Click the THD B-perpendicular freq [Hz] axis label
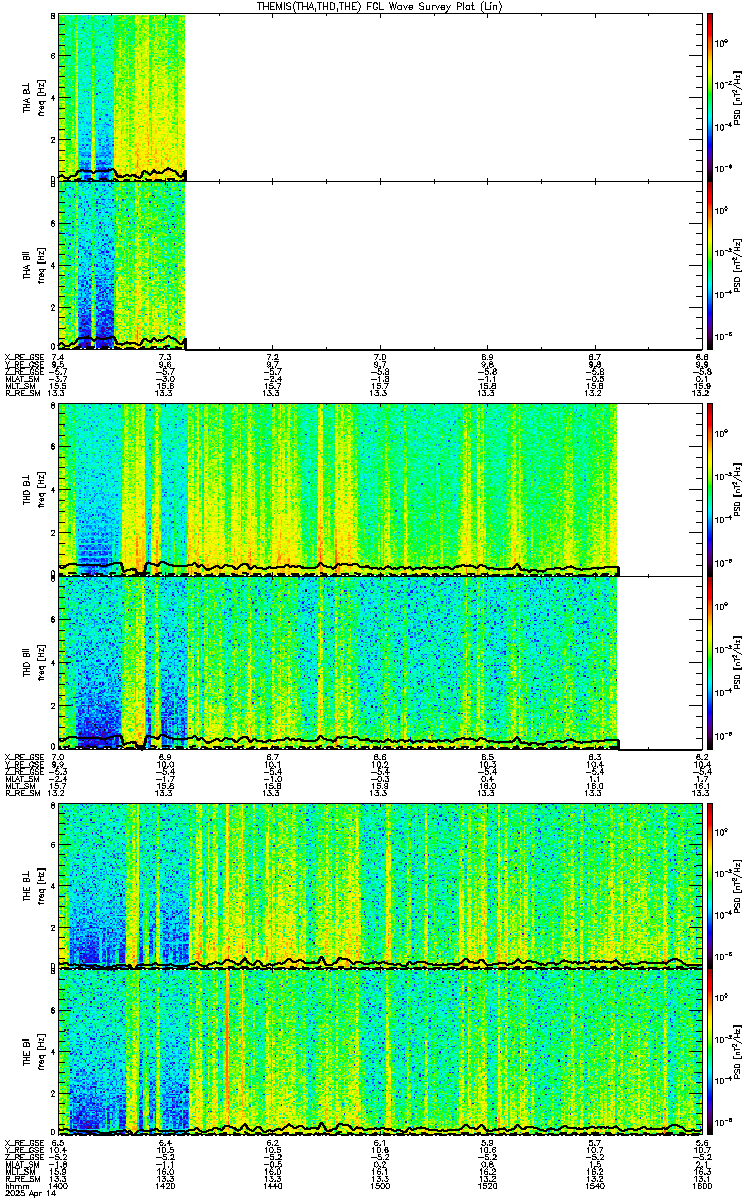 pyautogui.click(x=40, y=490)
